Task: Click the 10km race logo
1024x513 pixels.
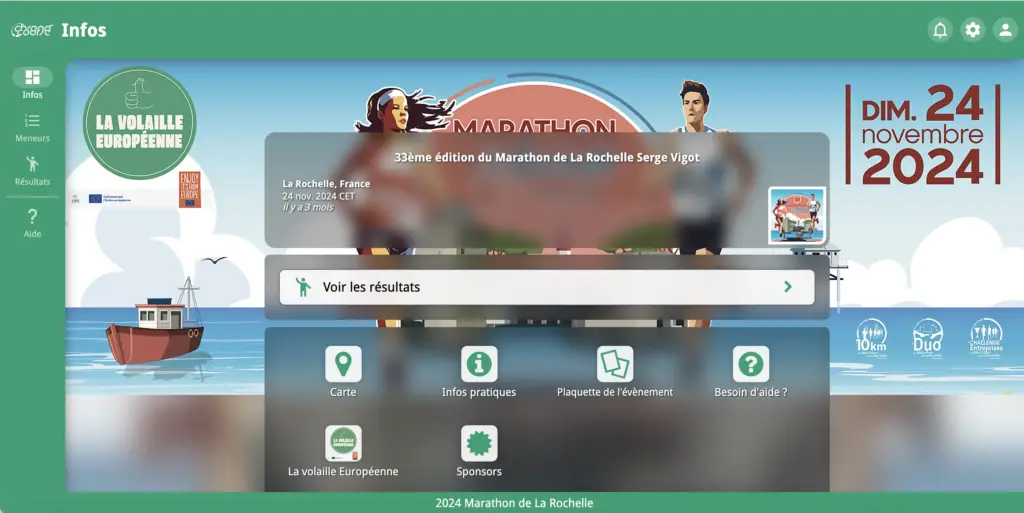Action: coord(871,338)
